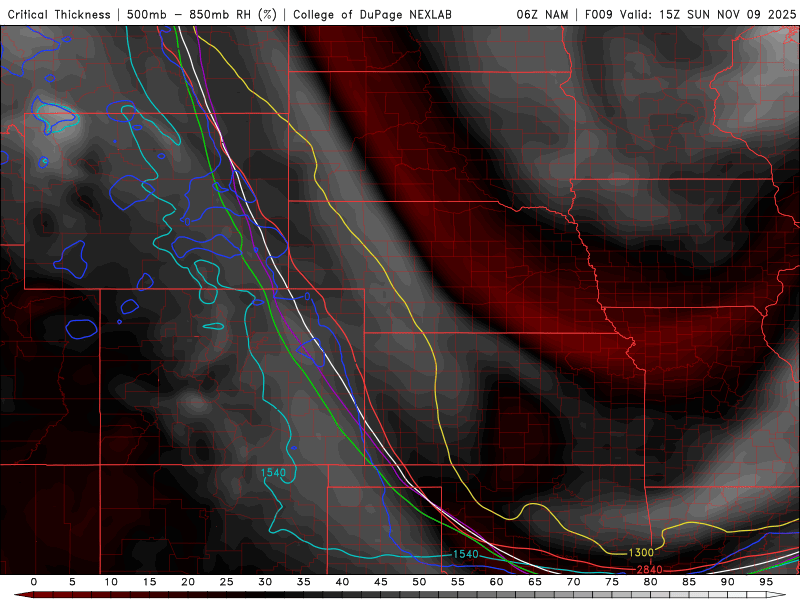This screenshot has height=600, width=800.
Task: Select the '75' value on the color scale
Action: click(x=612, y=582)
